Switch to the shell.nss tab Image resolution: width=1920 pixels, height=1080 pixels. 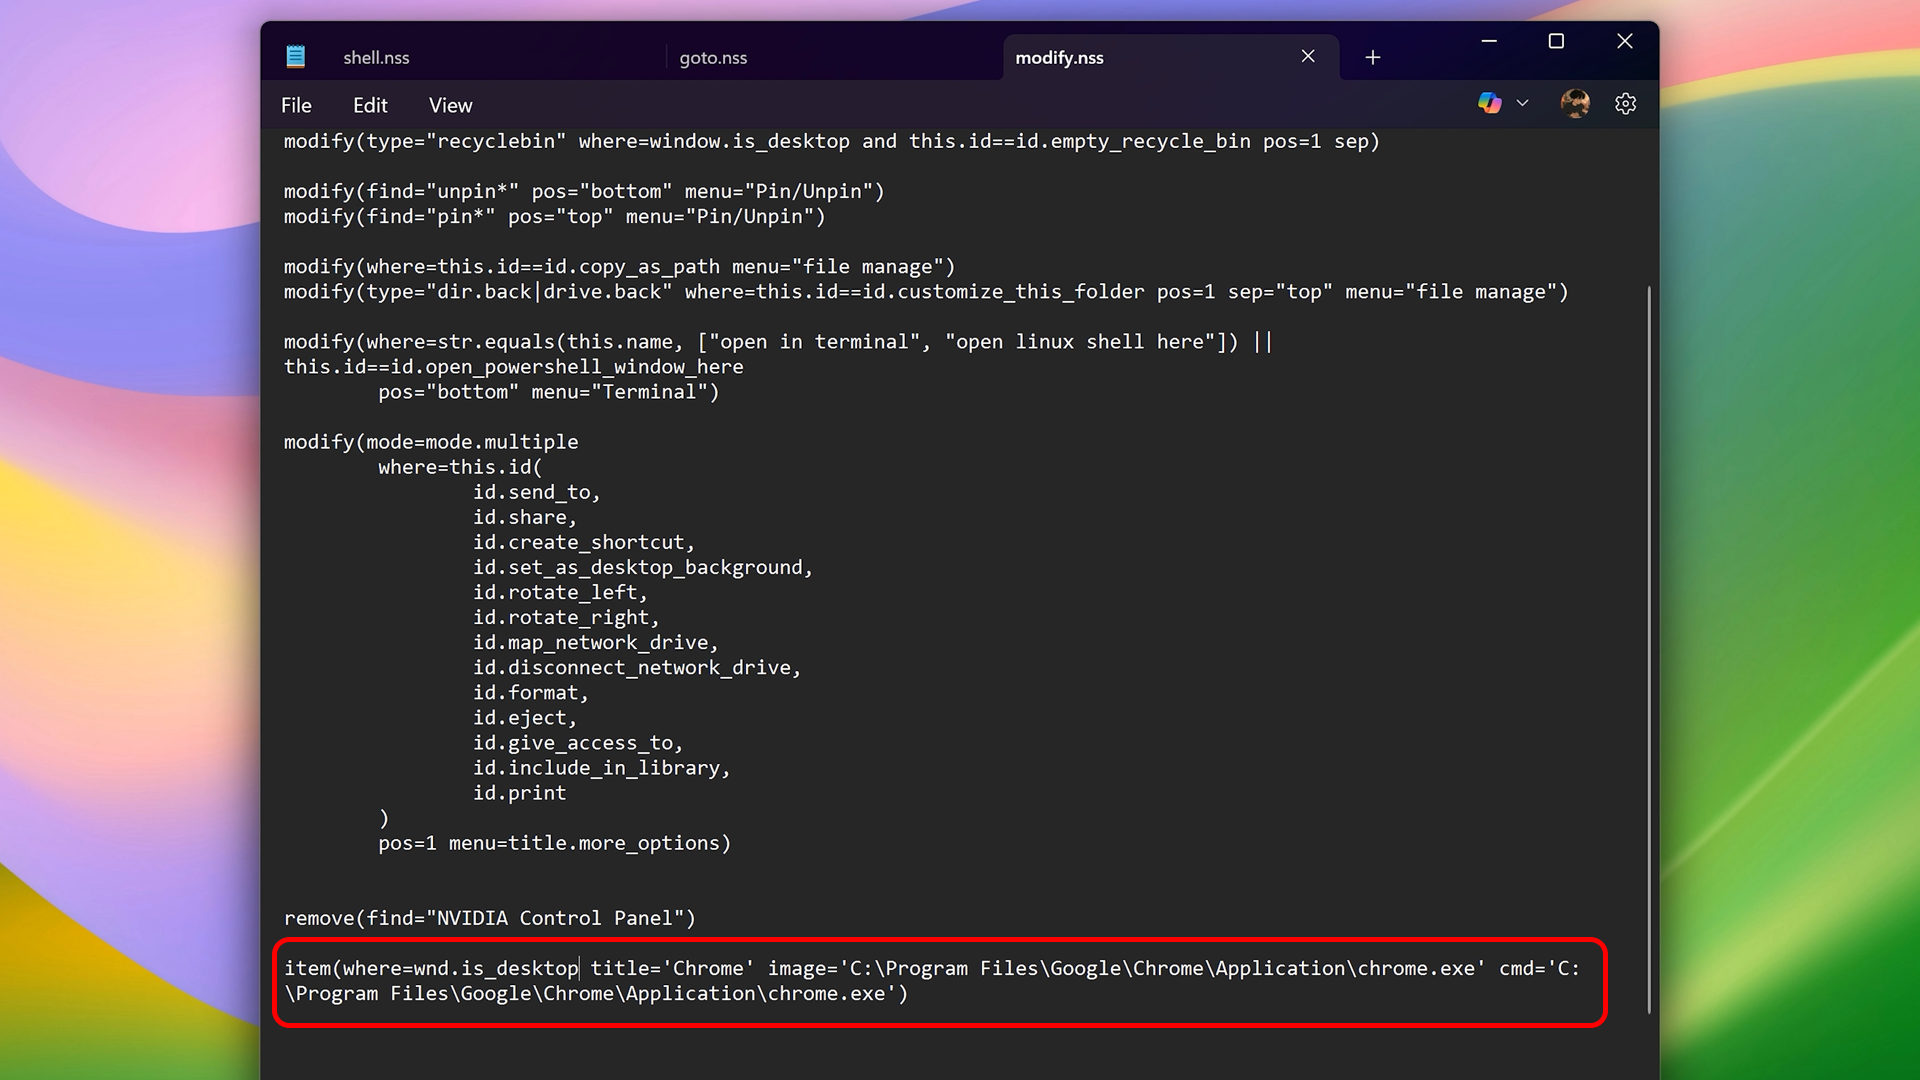[x=377, y=58]
